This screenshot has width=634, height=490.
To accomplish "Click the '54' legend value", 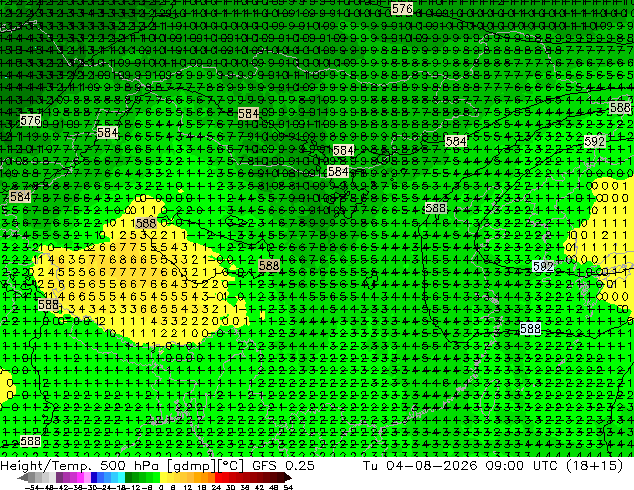I will pyautogui.click(x=287, y=488).
